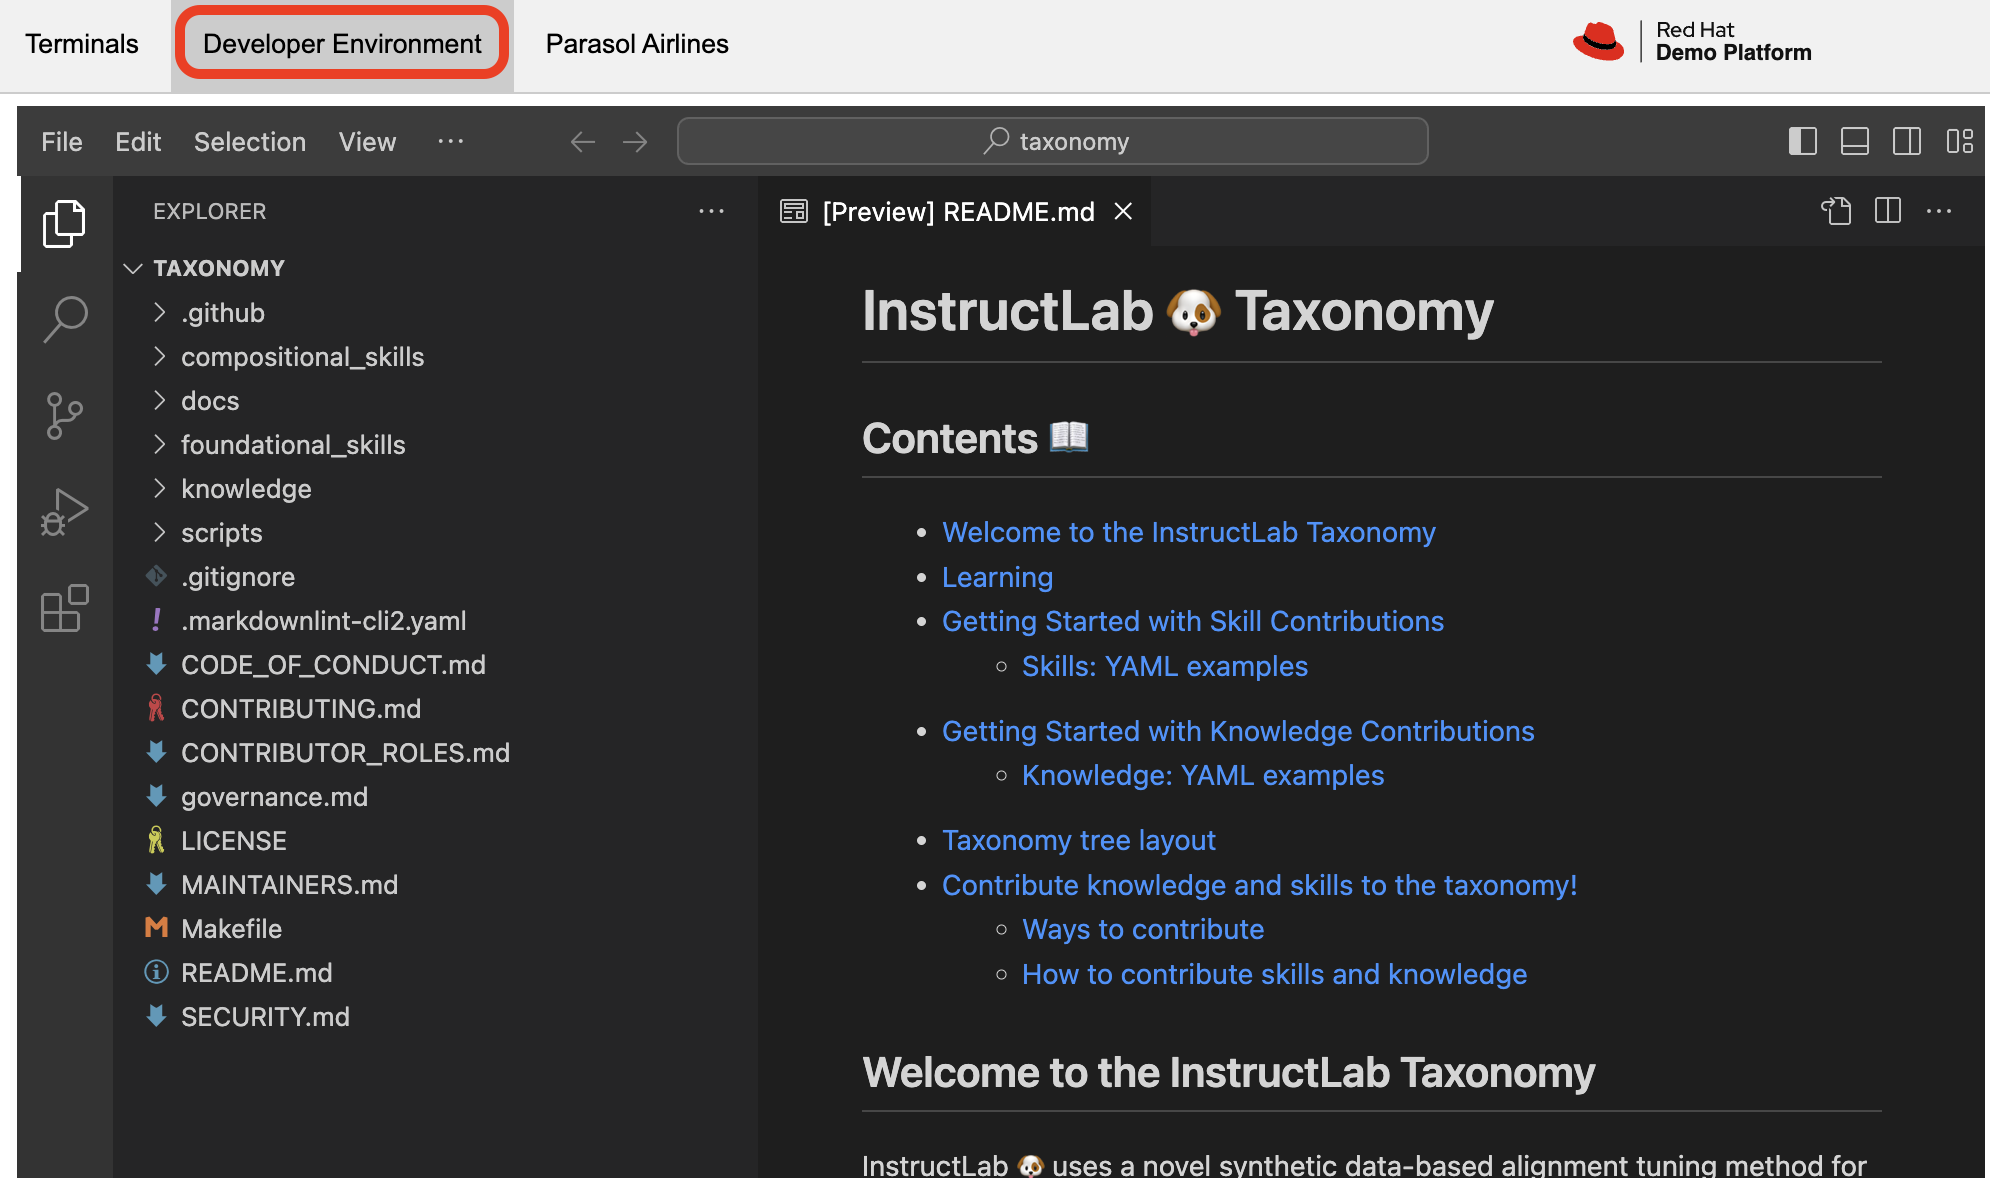Follow Getting Started with Skill Contributions link
The height and width of the screenshot is (1178, 1990).
[x=1193, y=621]
